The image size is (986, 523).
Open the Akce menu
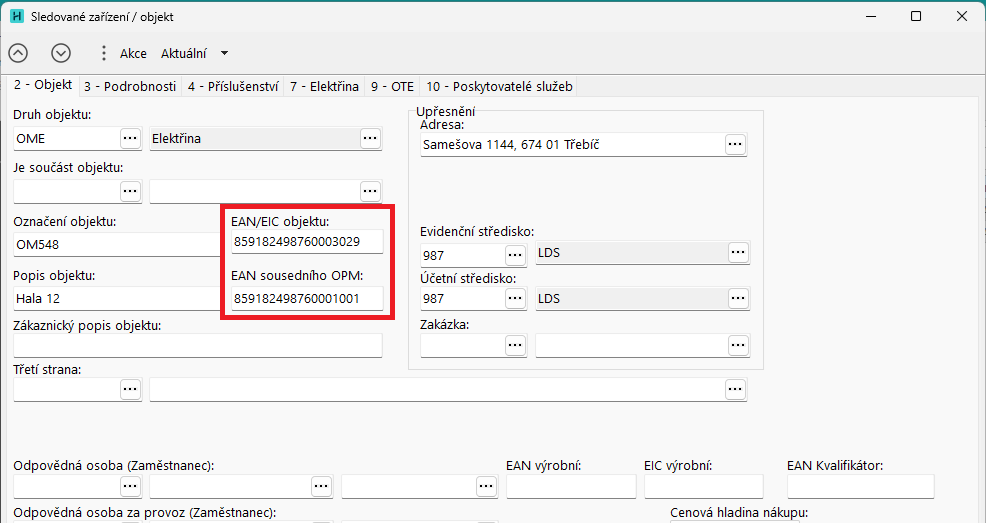(x=133, y=53)
